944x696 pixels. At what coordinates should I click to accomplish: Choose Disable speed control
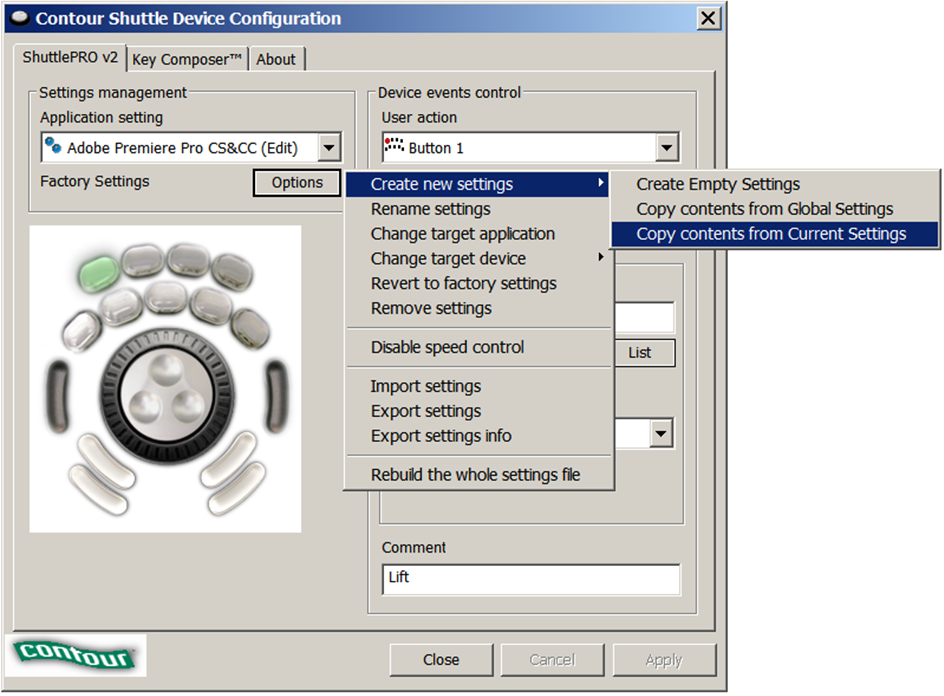pos(447,347)
